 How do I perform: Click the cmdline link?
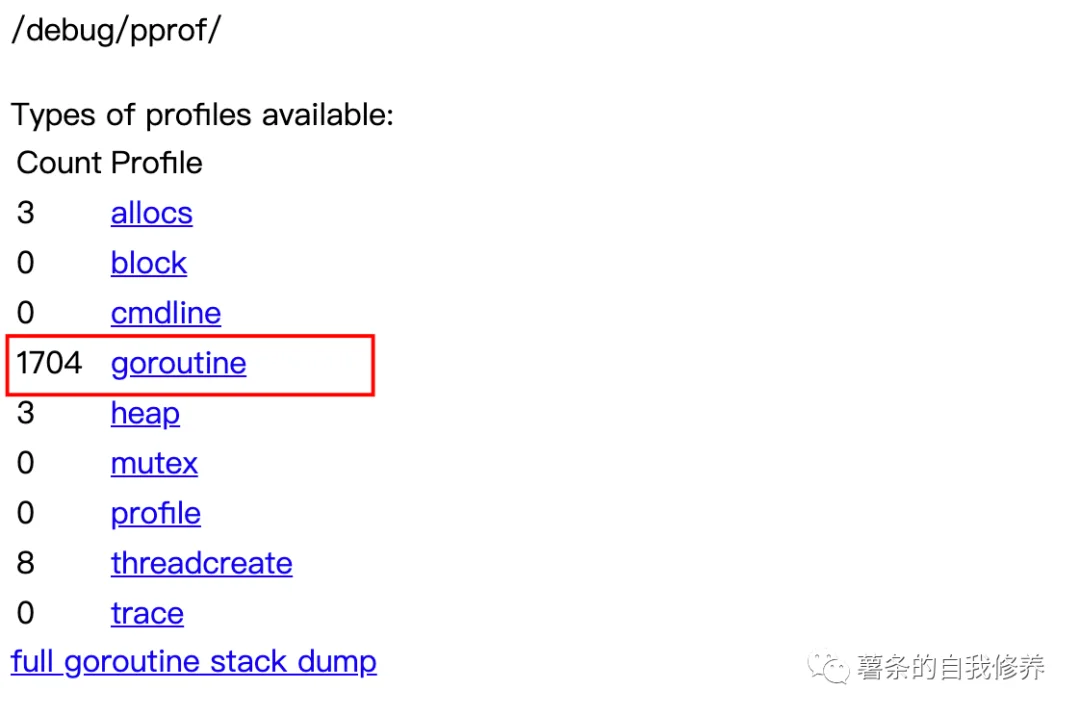click(165, 313)
